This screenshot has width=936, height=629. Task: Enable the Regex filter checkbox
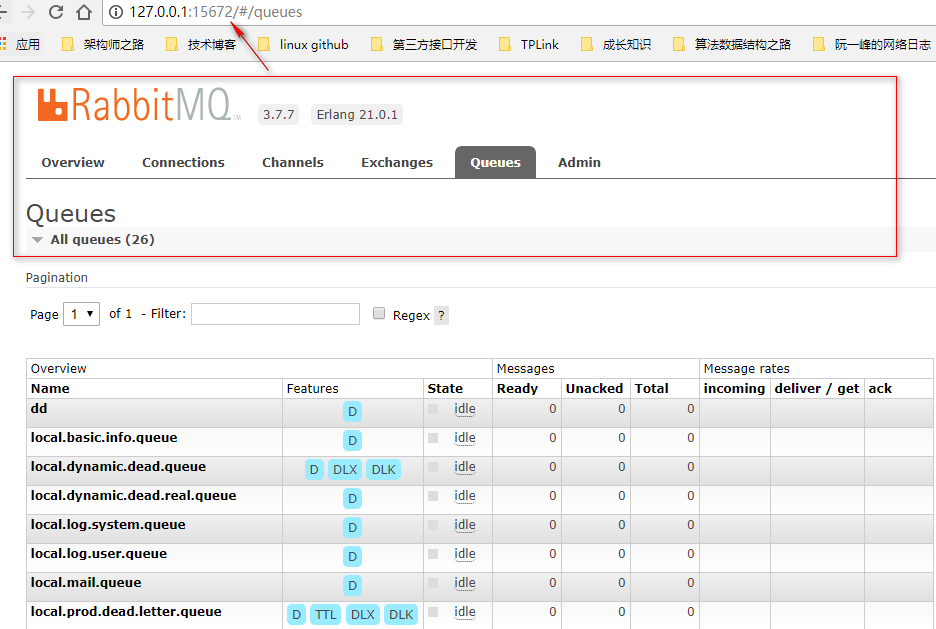[x=378, y=313]
